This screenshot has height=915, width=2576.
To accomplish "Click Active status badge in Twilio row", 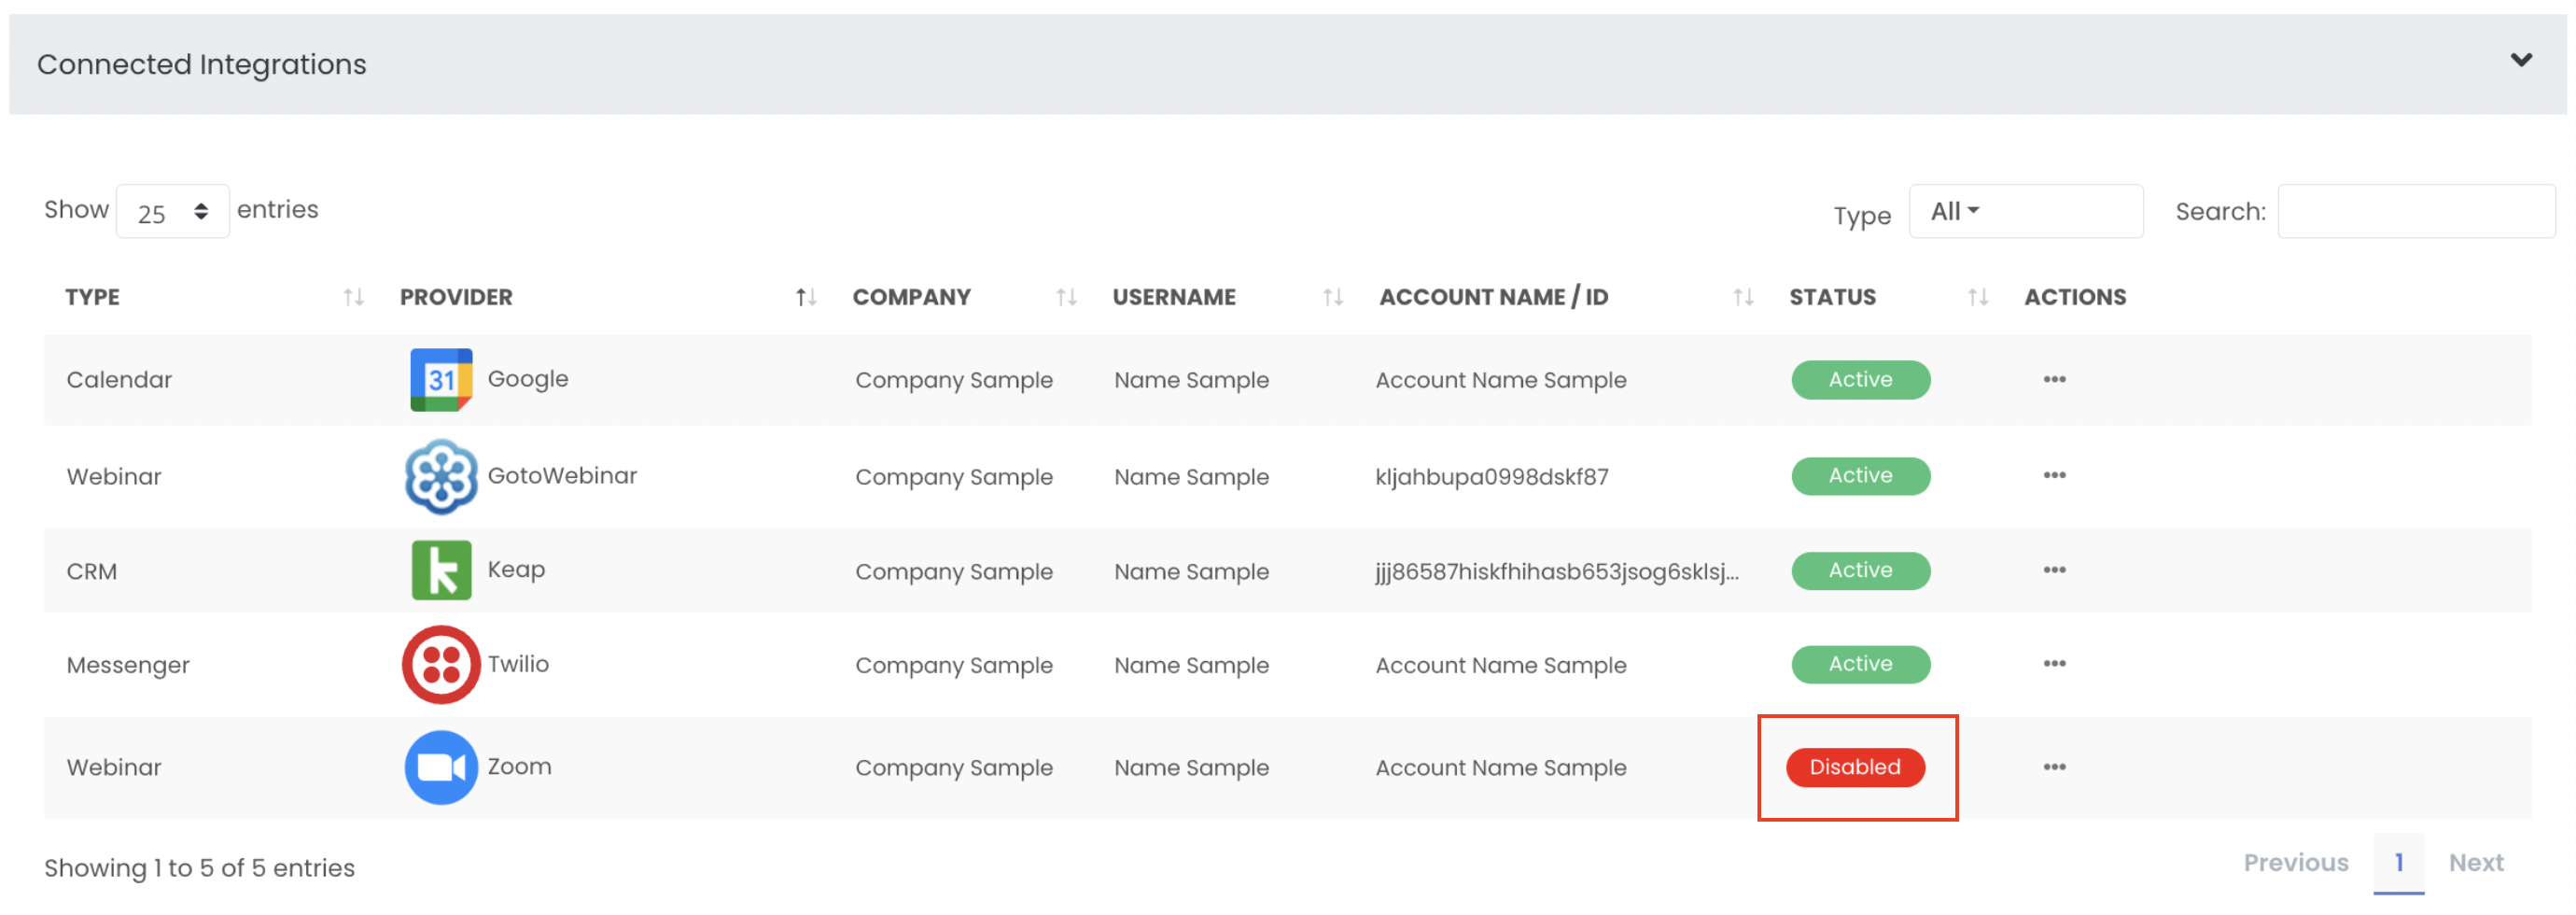I will click(x=1860, y=665).
